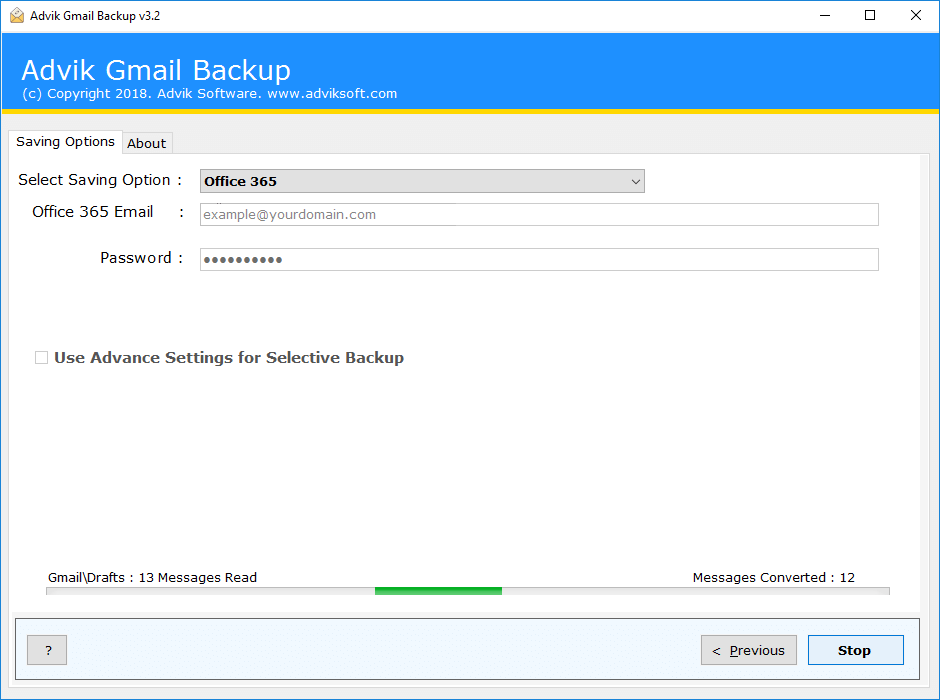This screenshot has width=940, height=700.
Task: Click the 'Office 365 Email' label
Action: tap(93, 212)
